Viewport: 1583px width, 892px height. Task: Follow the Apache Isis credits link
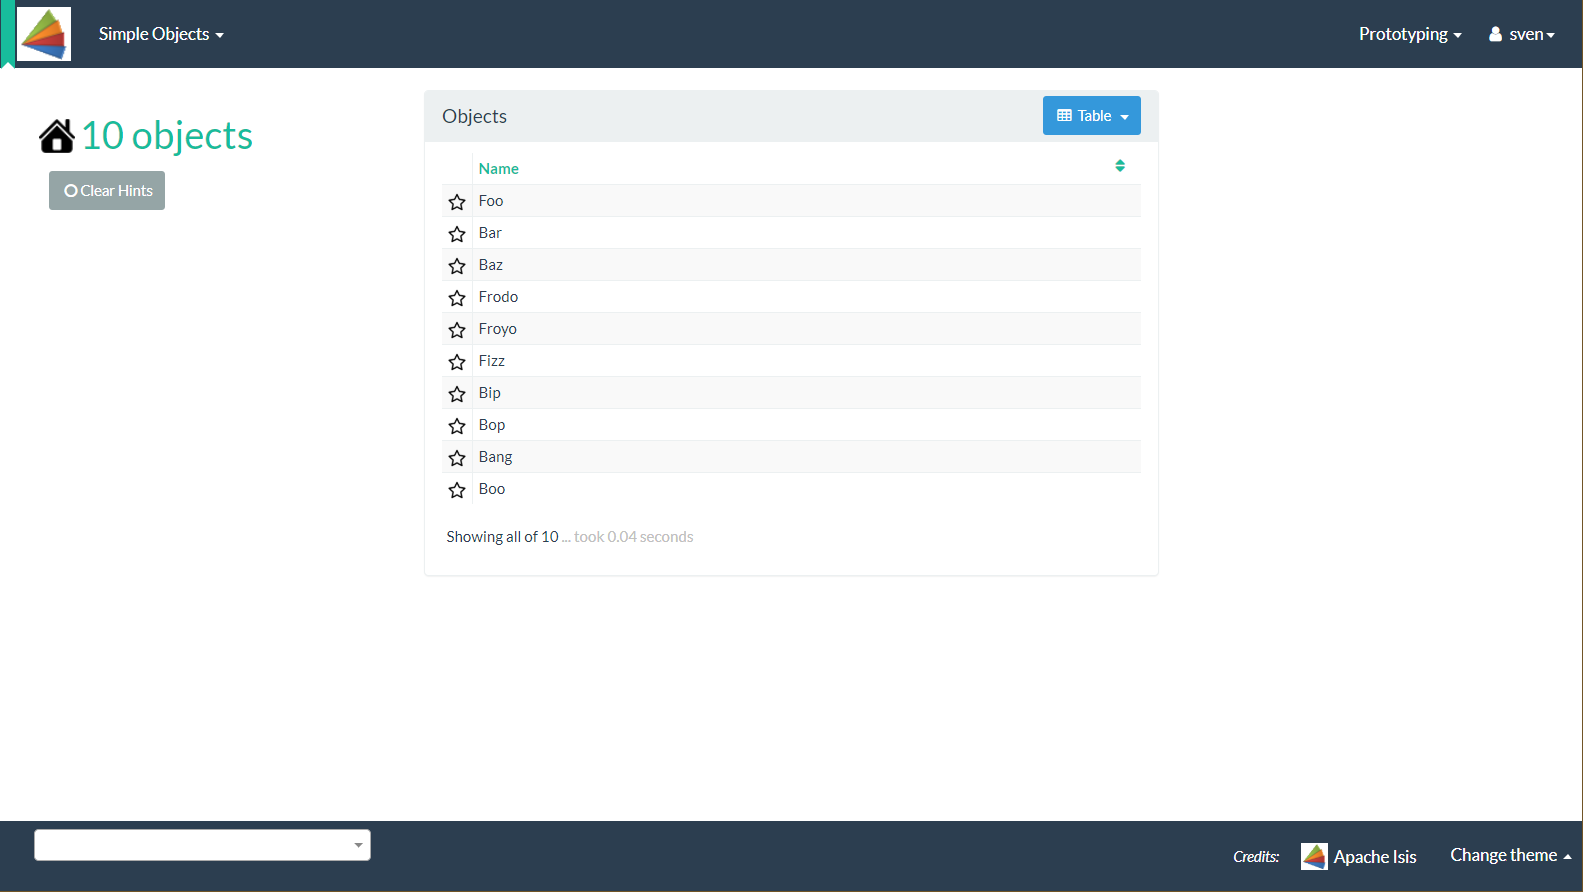click(1359, 857)
